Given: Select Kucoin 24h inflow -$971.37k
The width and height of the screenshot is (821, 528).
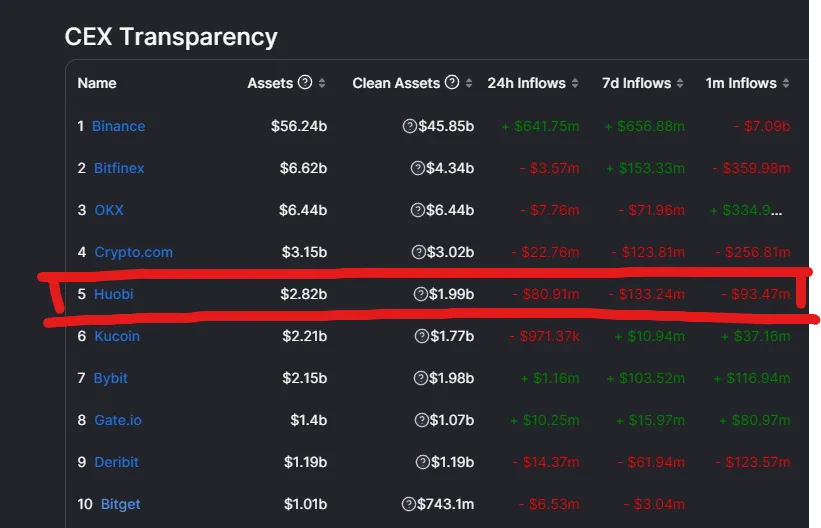Looking at the screenshot, I should (544, 336).
